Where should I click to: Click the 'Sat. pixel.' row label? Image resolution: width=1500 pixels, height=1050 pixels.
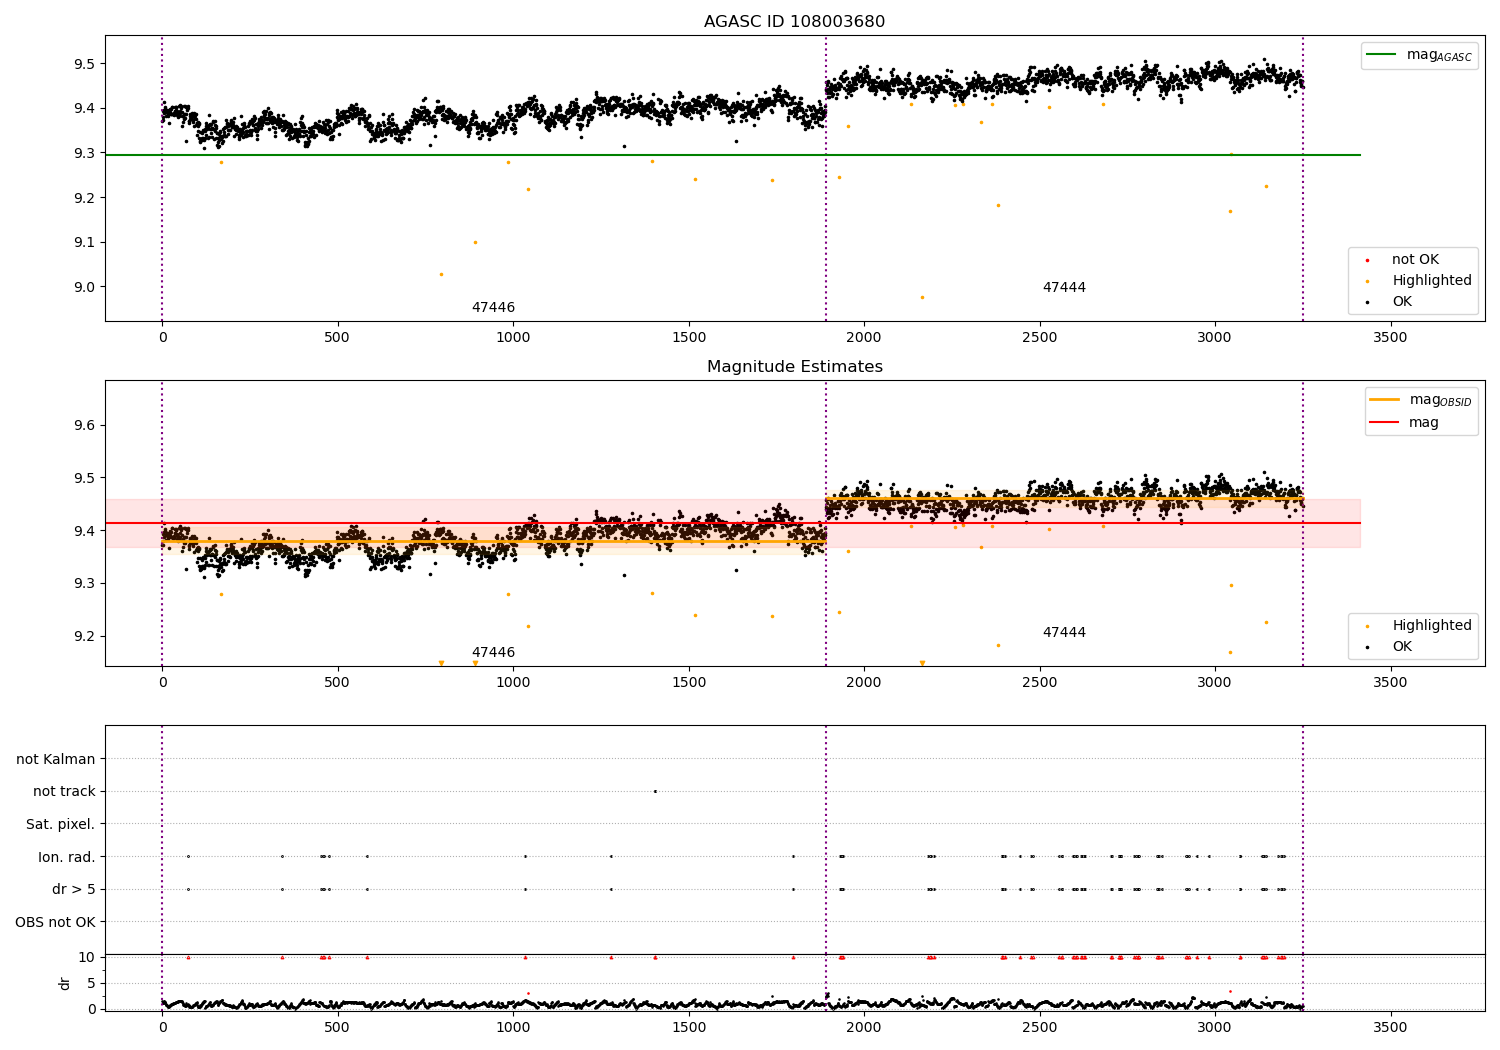coord(61,824)
